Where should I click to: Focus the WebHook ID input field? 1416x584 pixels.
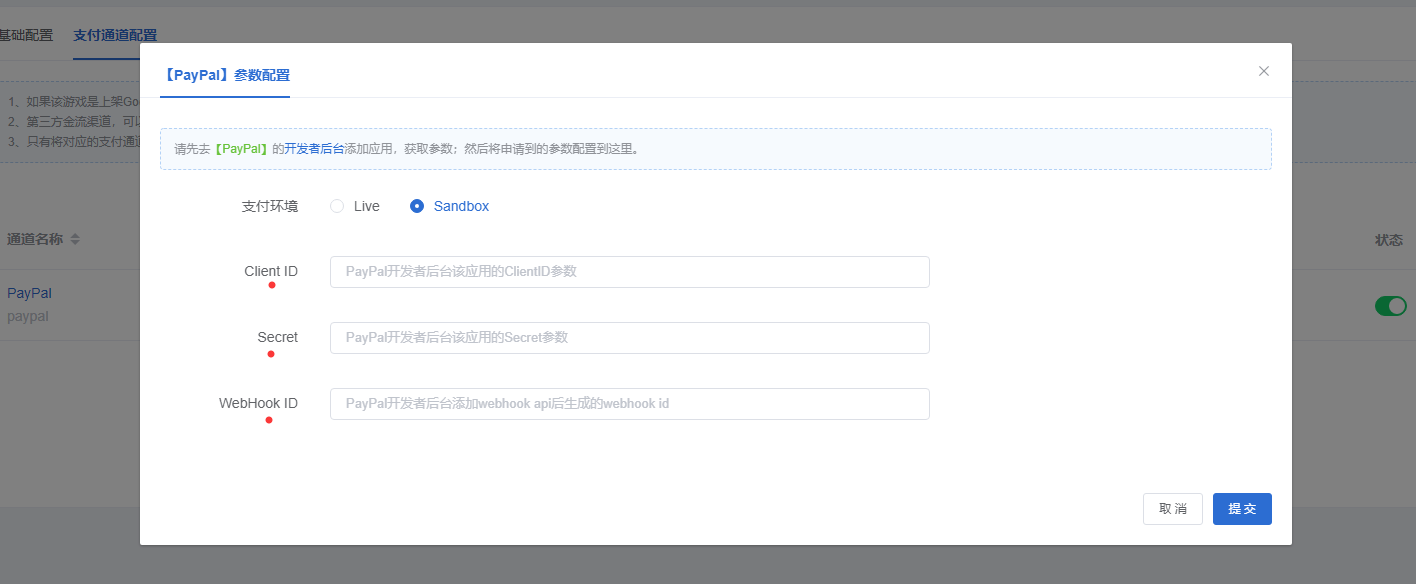click(629, 404)
